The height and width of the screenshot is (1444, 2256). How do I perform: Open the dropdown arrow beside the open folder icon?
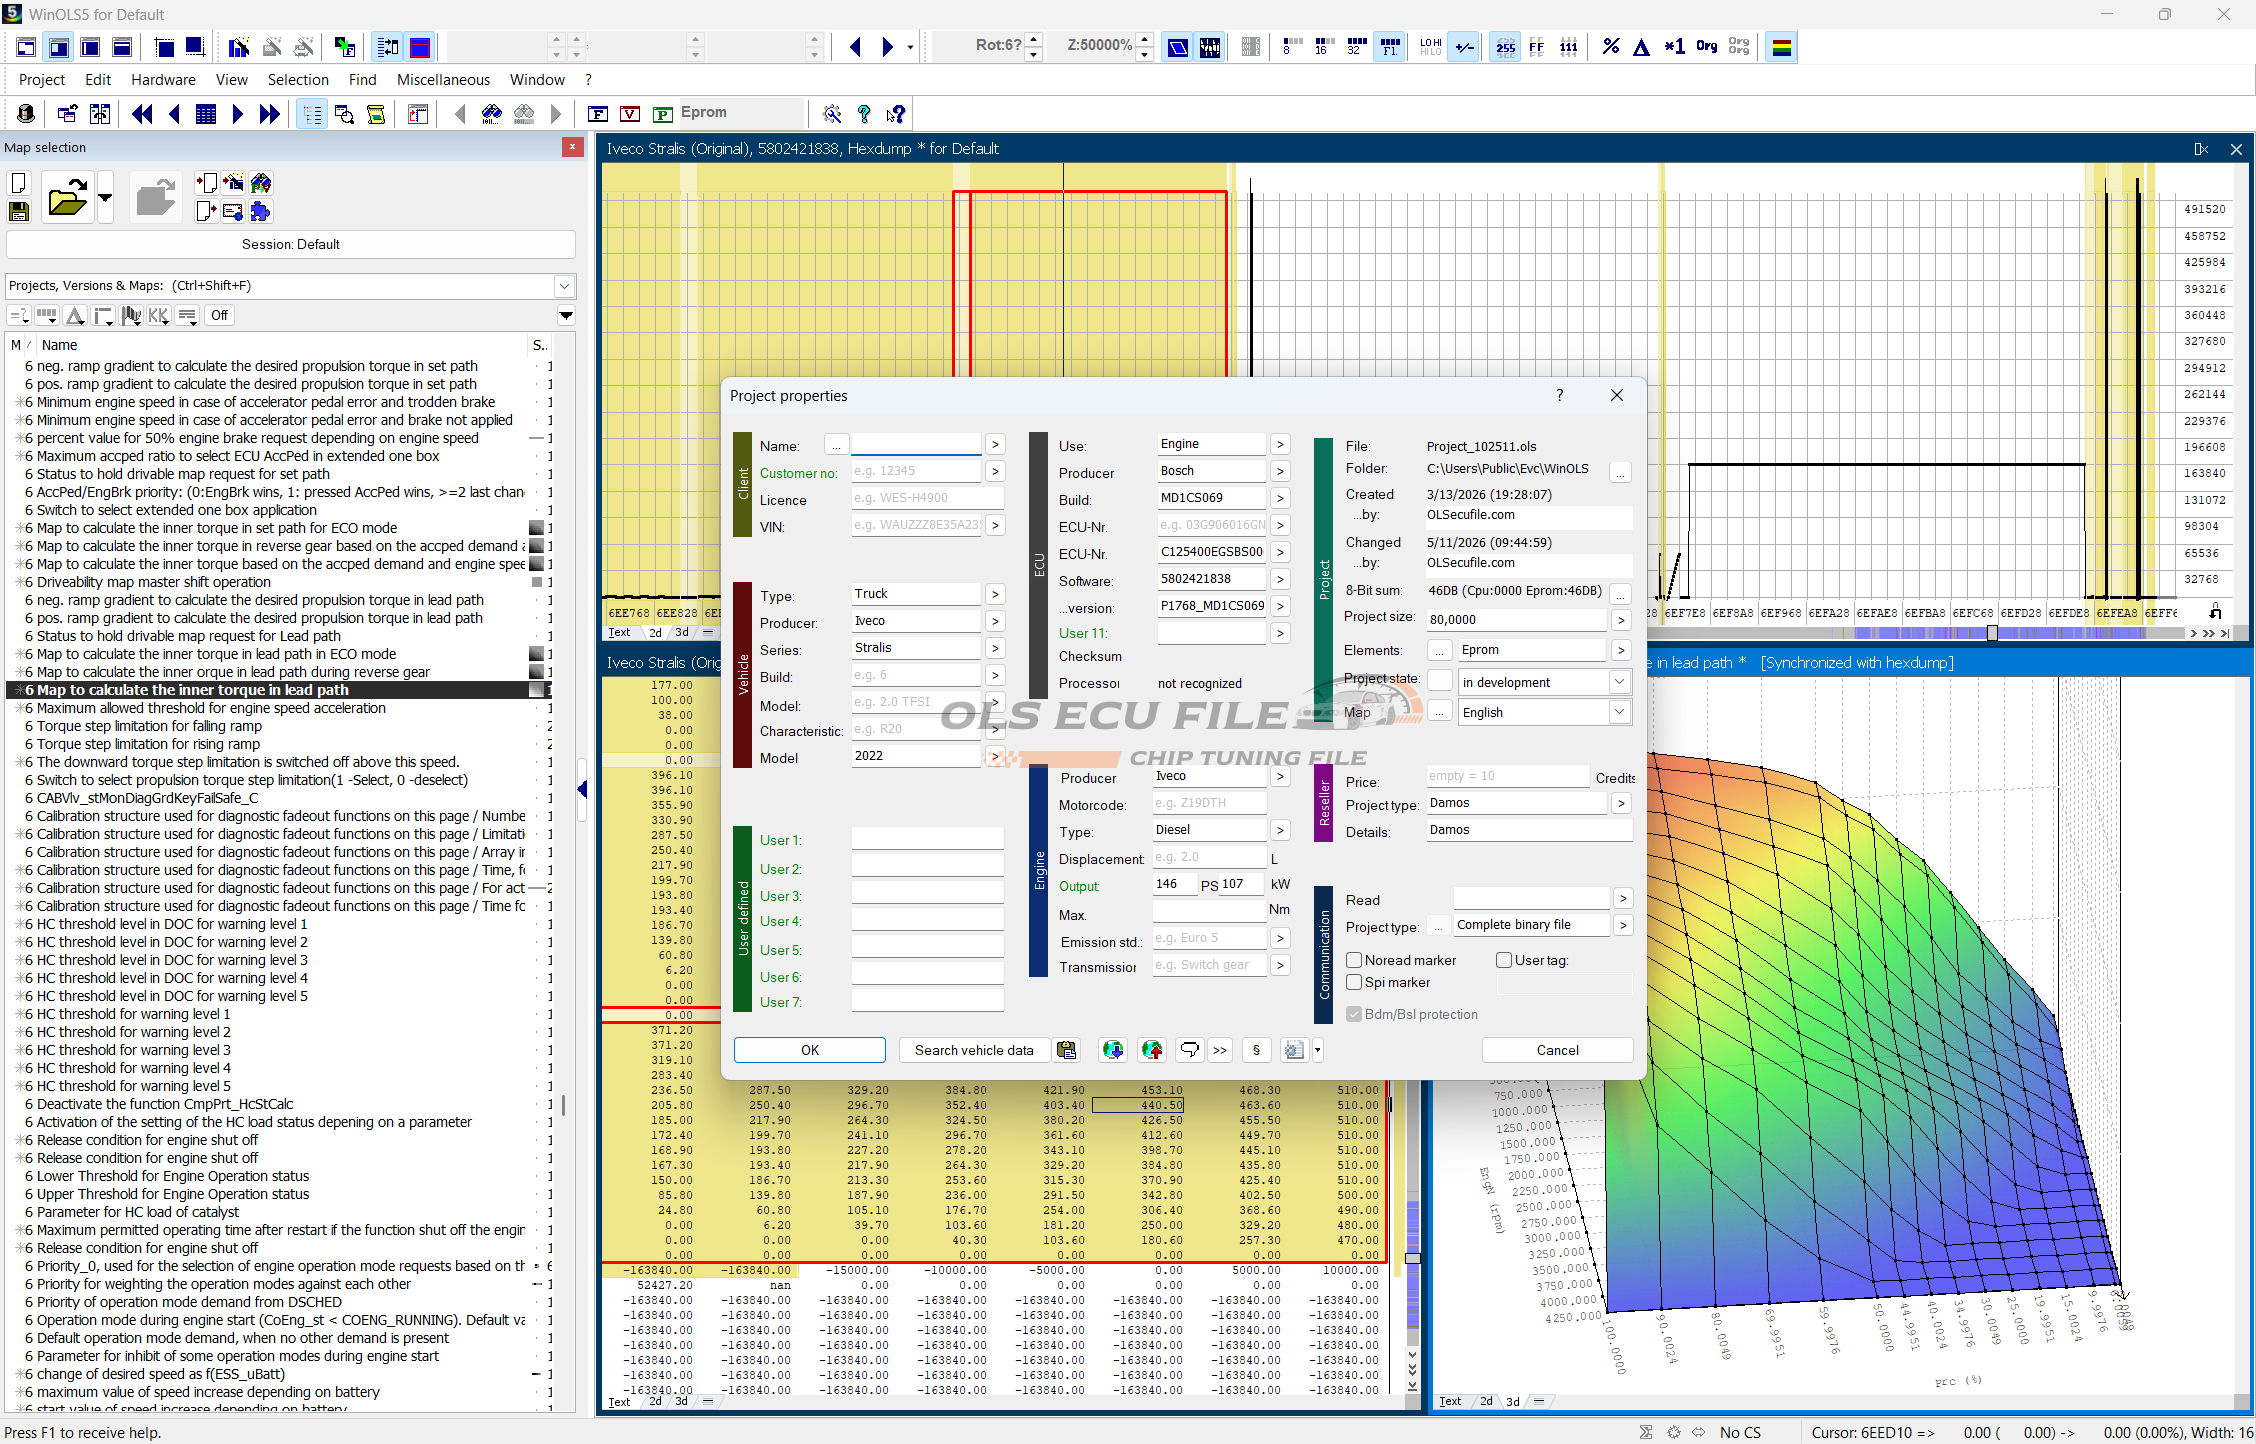coord(104,197)
